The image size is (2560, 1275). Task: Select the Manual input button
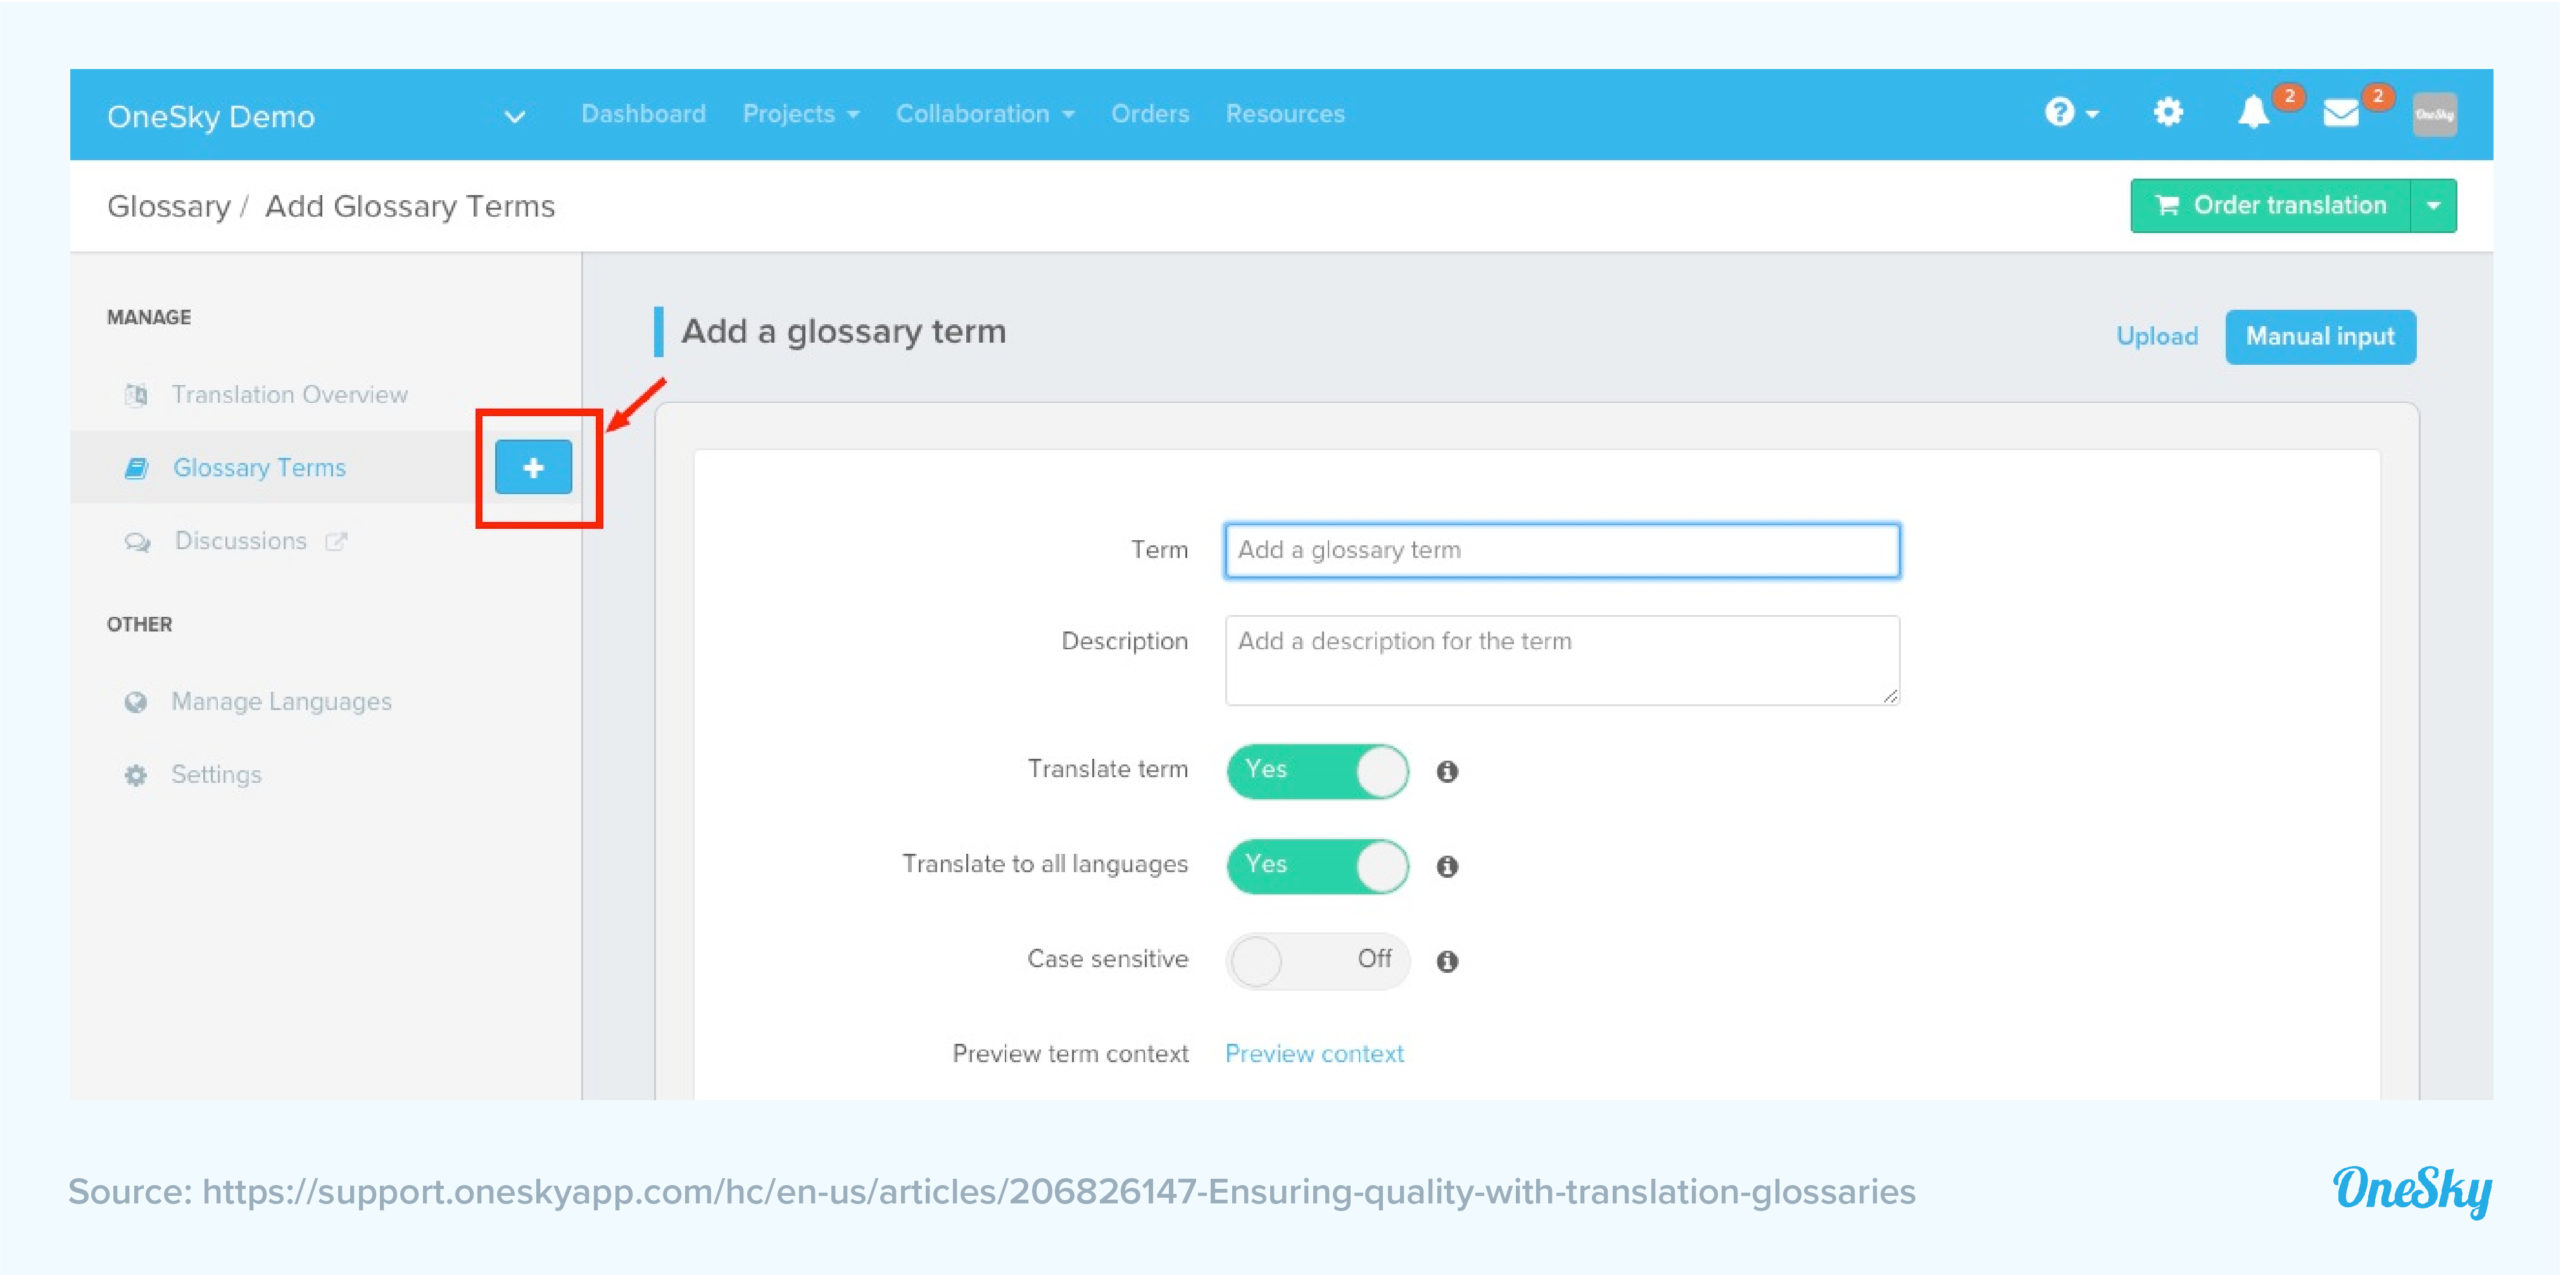[2320, 337]
